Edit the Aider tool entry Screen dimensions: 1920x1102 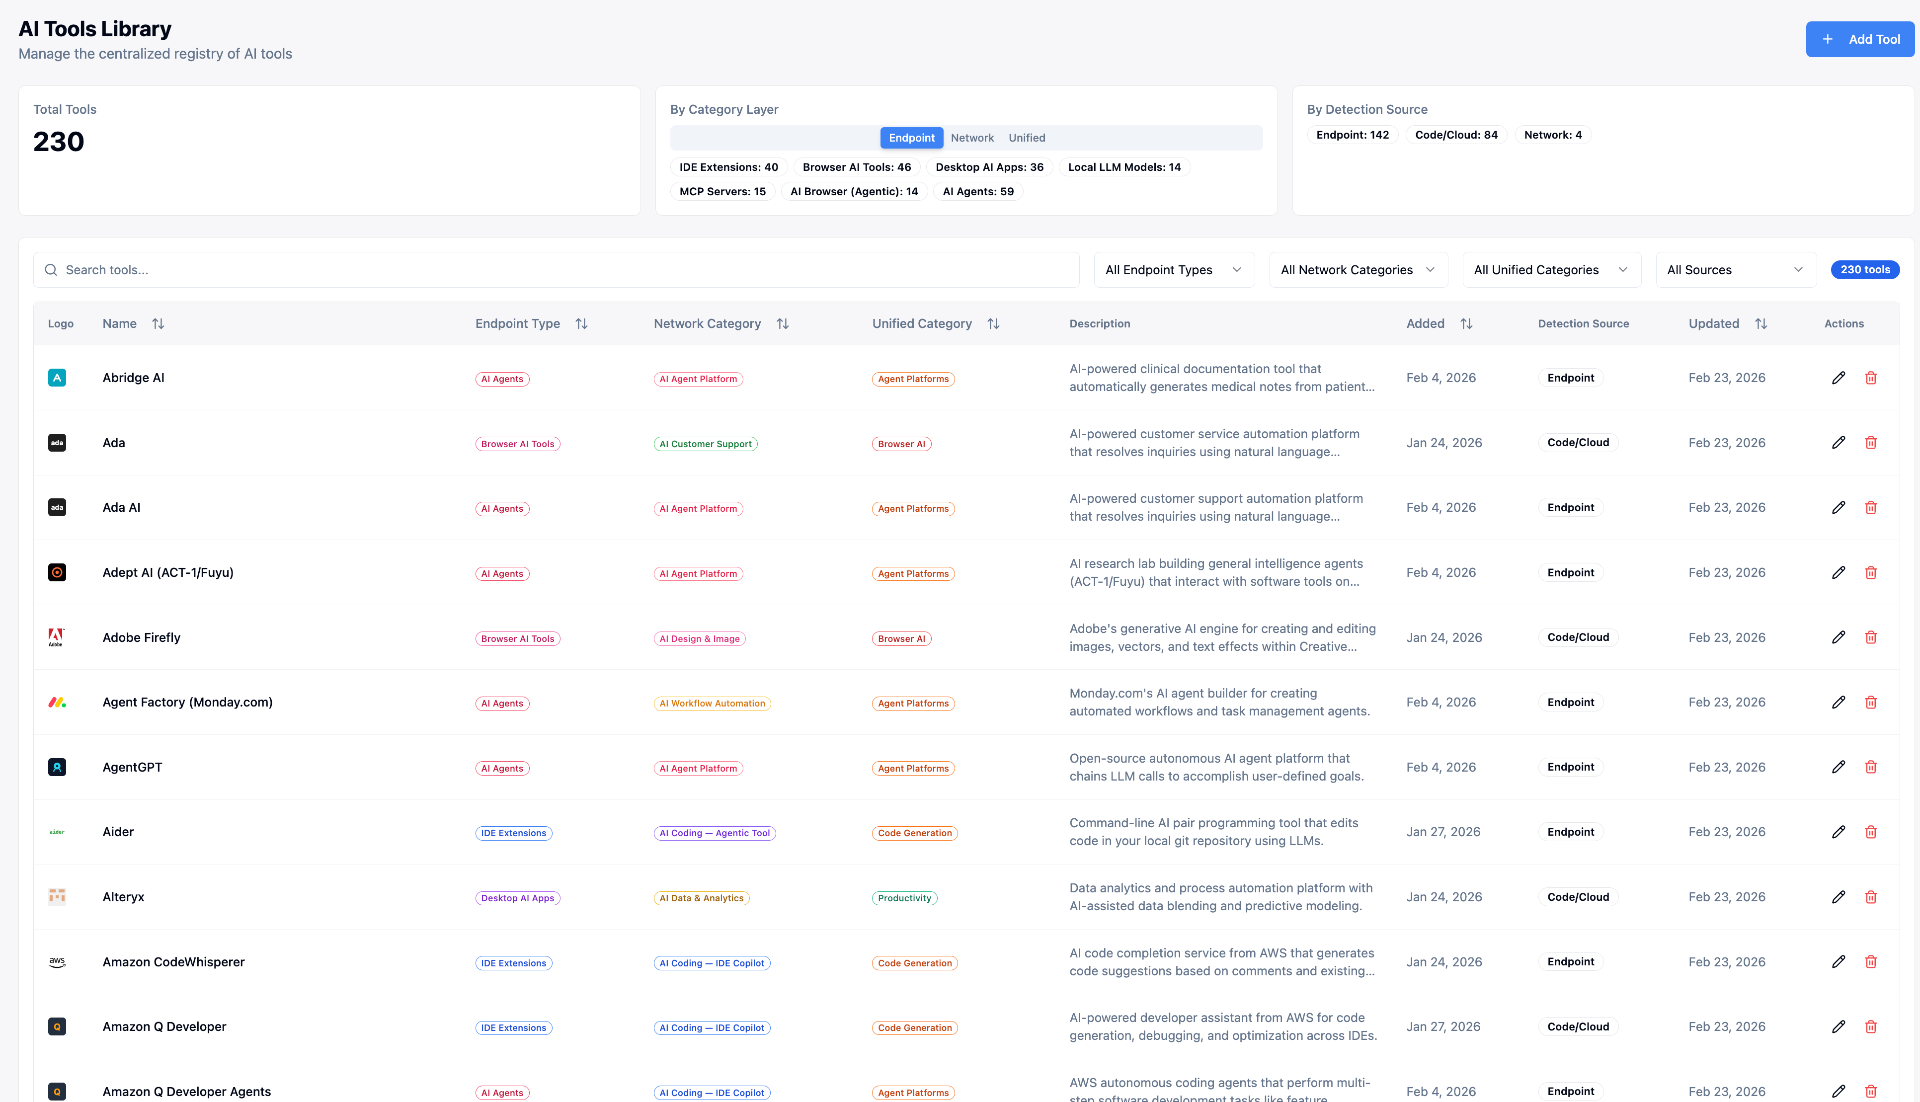click(x=1838, y=832)
